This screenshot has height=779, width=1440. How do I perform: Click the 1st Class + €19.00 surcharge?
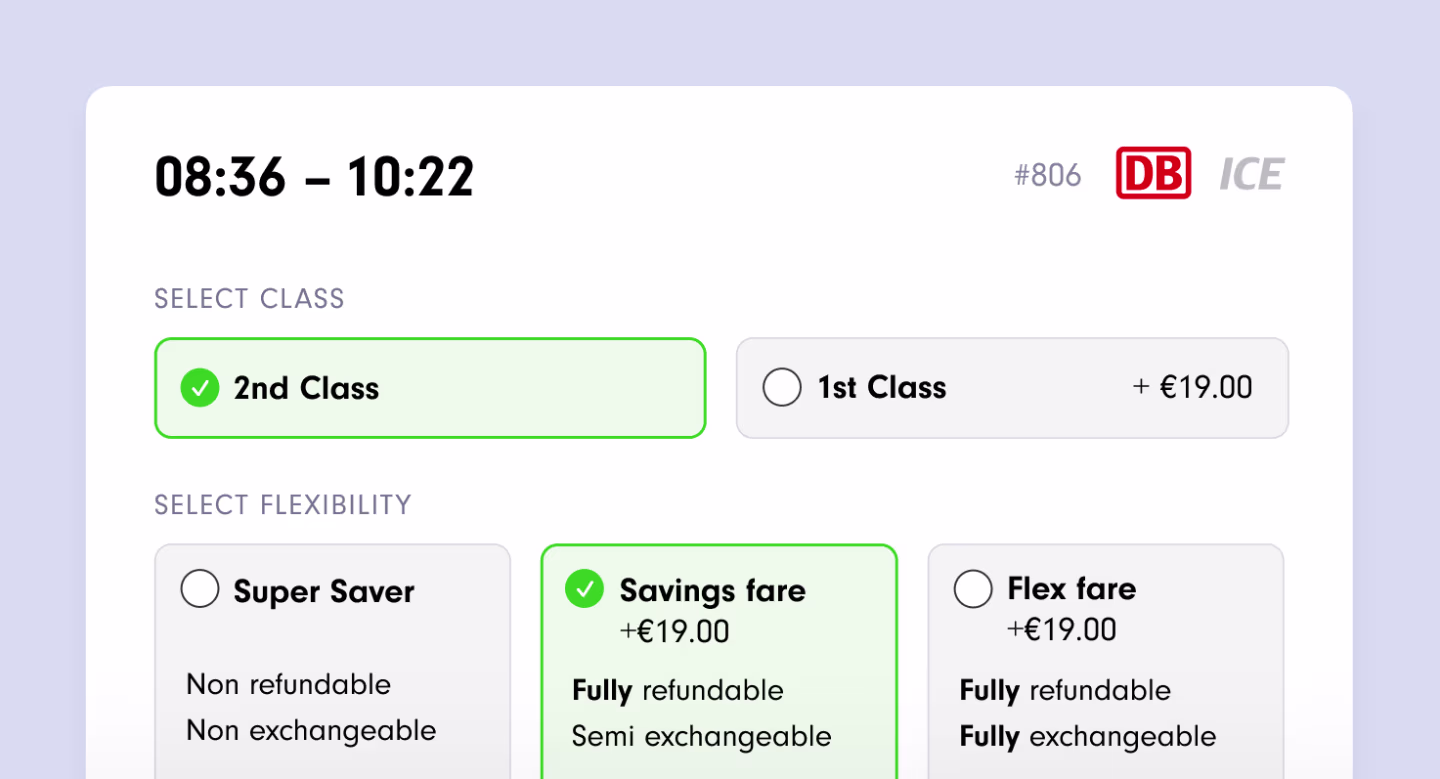(1192, 388)
